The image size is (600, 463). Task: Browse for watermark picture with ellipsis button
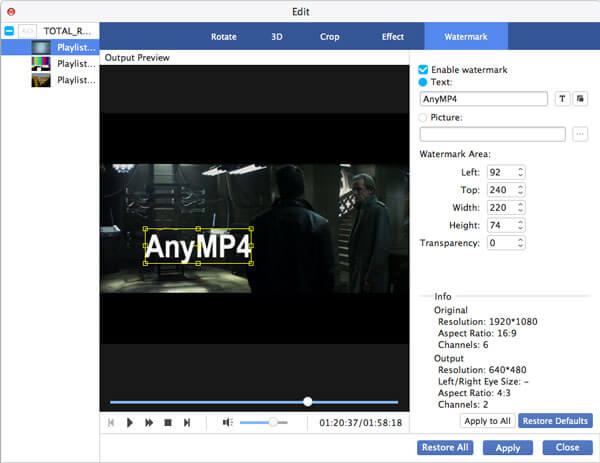580,134
